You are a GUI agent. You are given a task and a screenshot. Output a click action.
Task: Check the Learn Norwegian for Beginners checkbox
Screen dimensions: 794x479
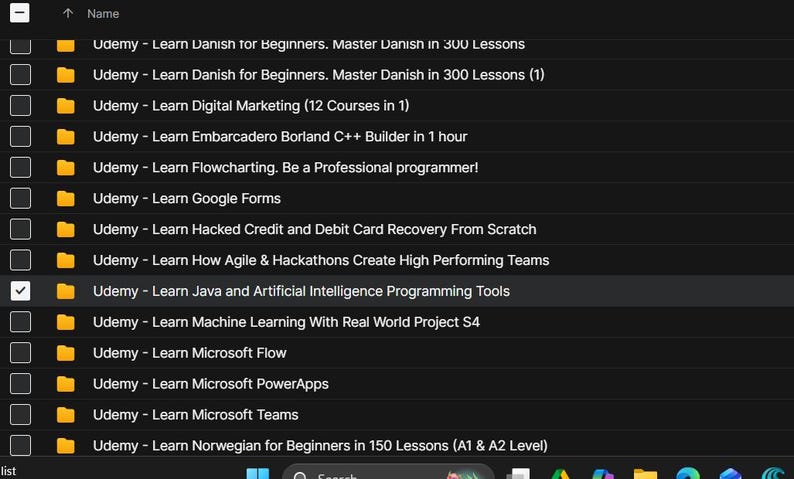pyautogui.click(x=20, y=446)
